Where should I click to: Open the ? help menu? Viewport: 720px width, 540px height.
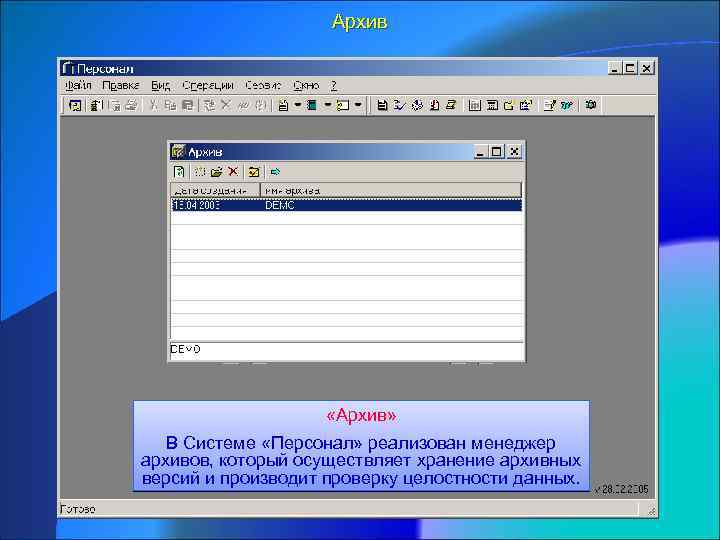click(x=334, y=86)
